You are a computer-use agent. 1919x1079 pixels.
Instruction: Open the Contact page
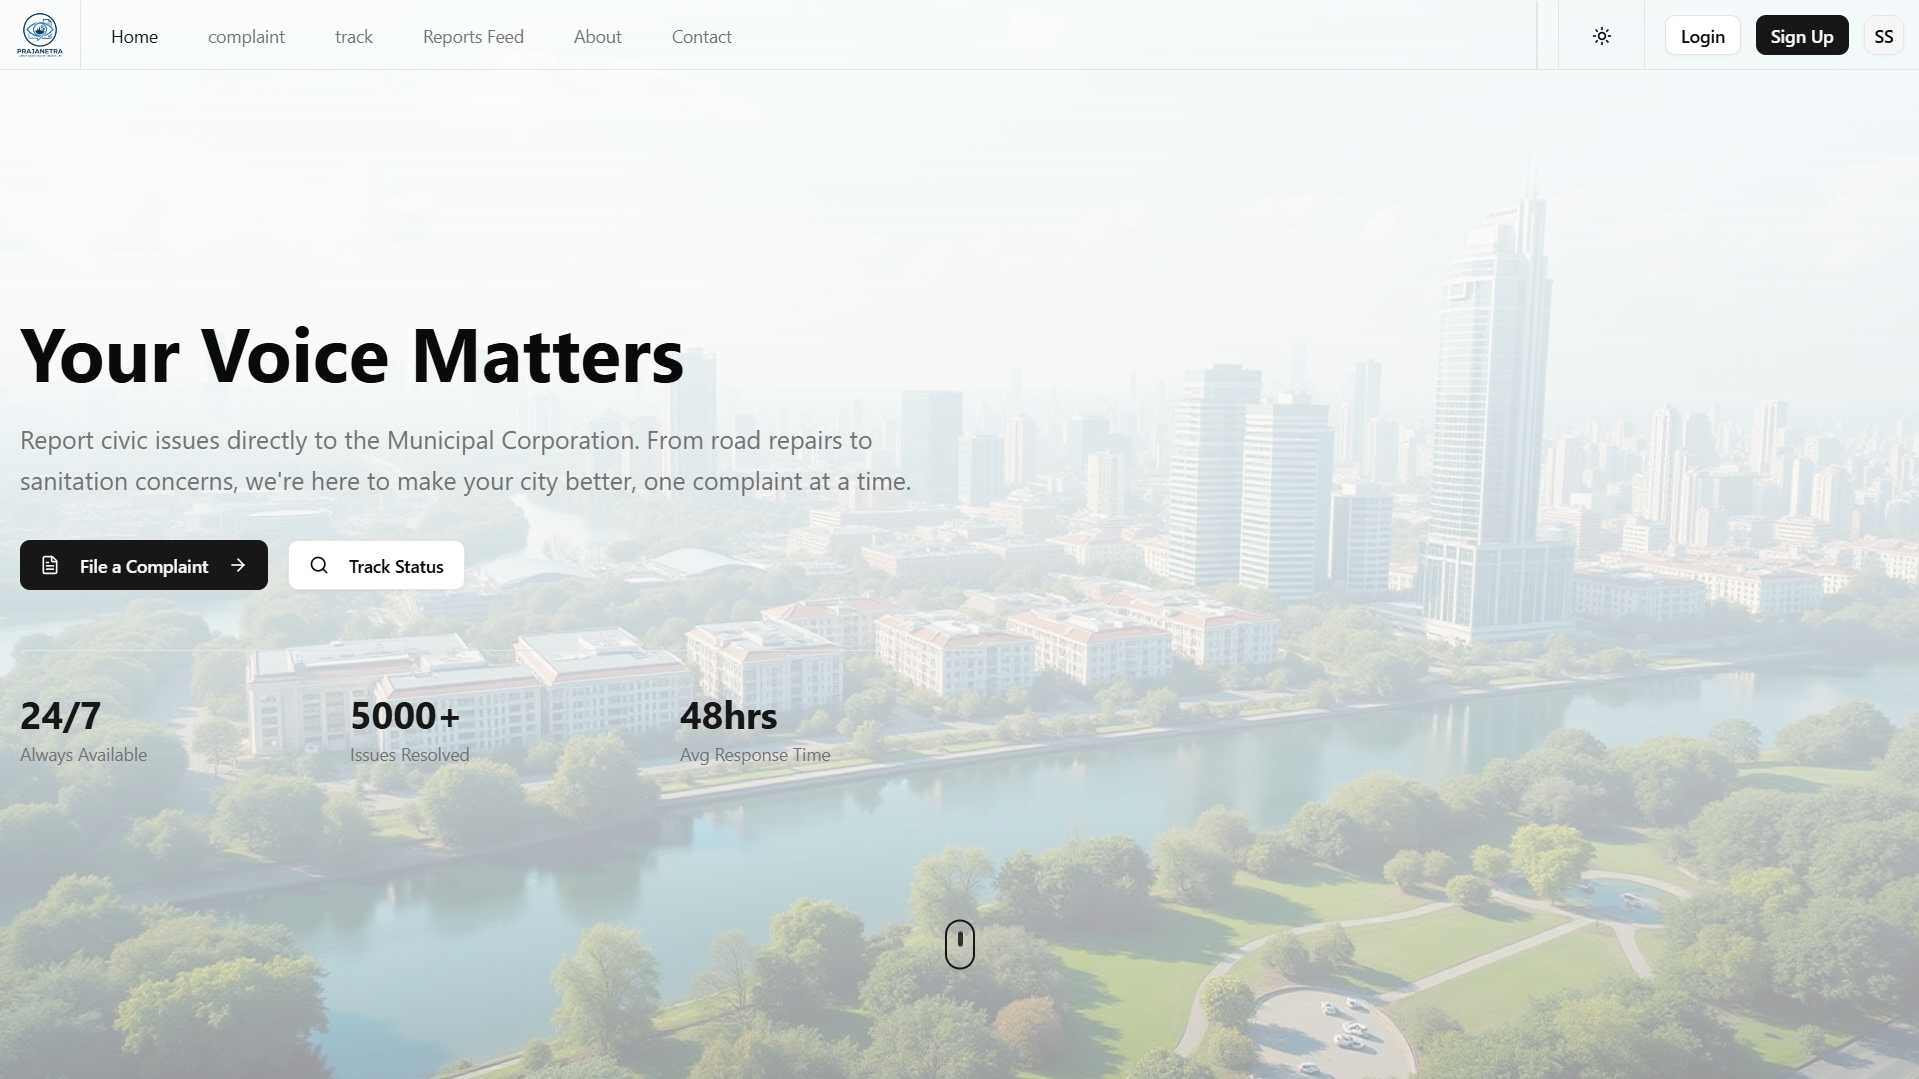[701, 36]
